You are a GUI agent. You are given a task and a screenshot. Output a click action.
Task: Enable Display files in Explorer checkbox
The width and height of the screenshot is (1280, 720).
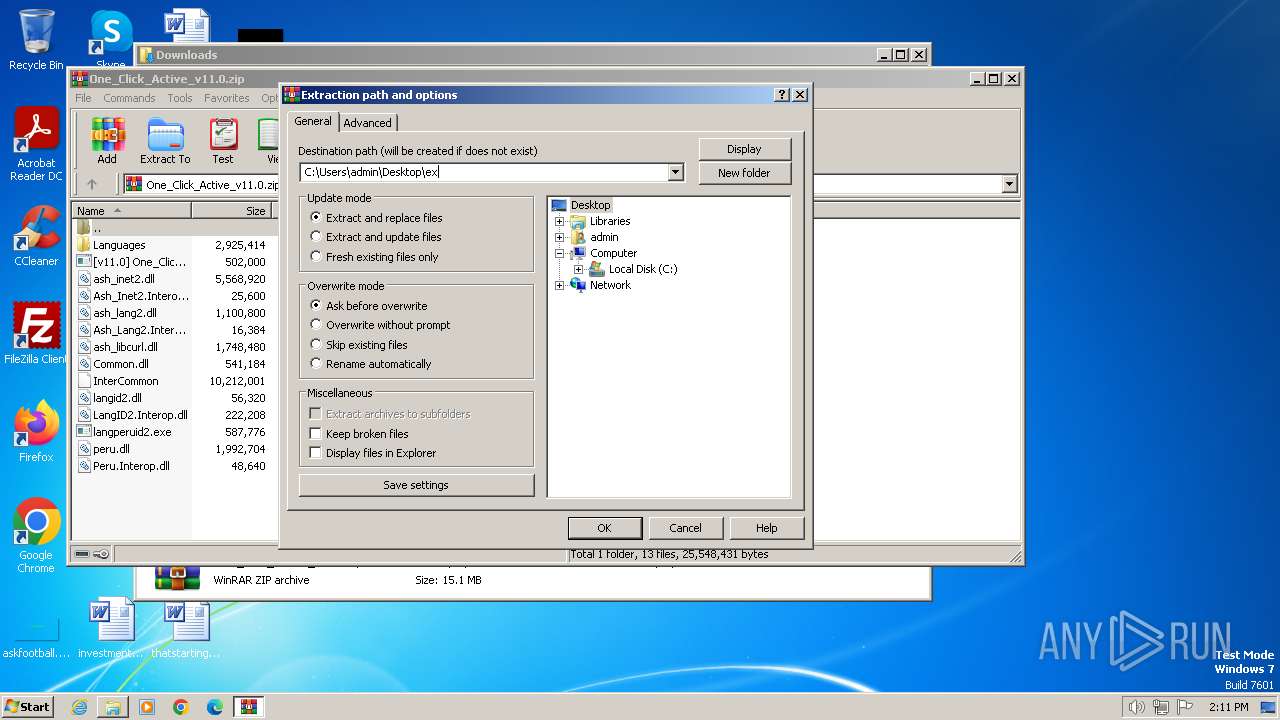(316, 453)
